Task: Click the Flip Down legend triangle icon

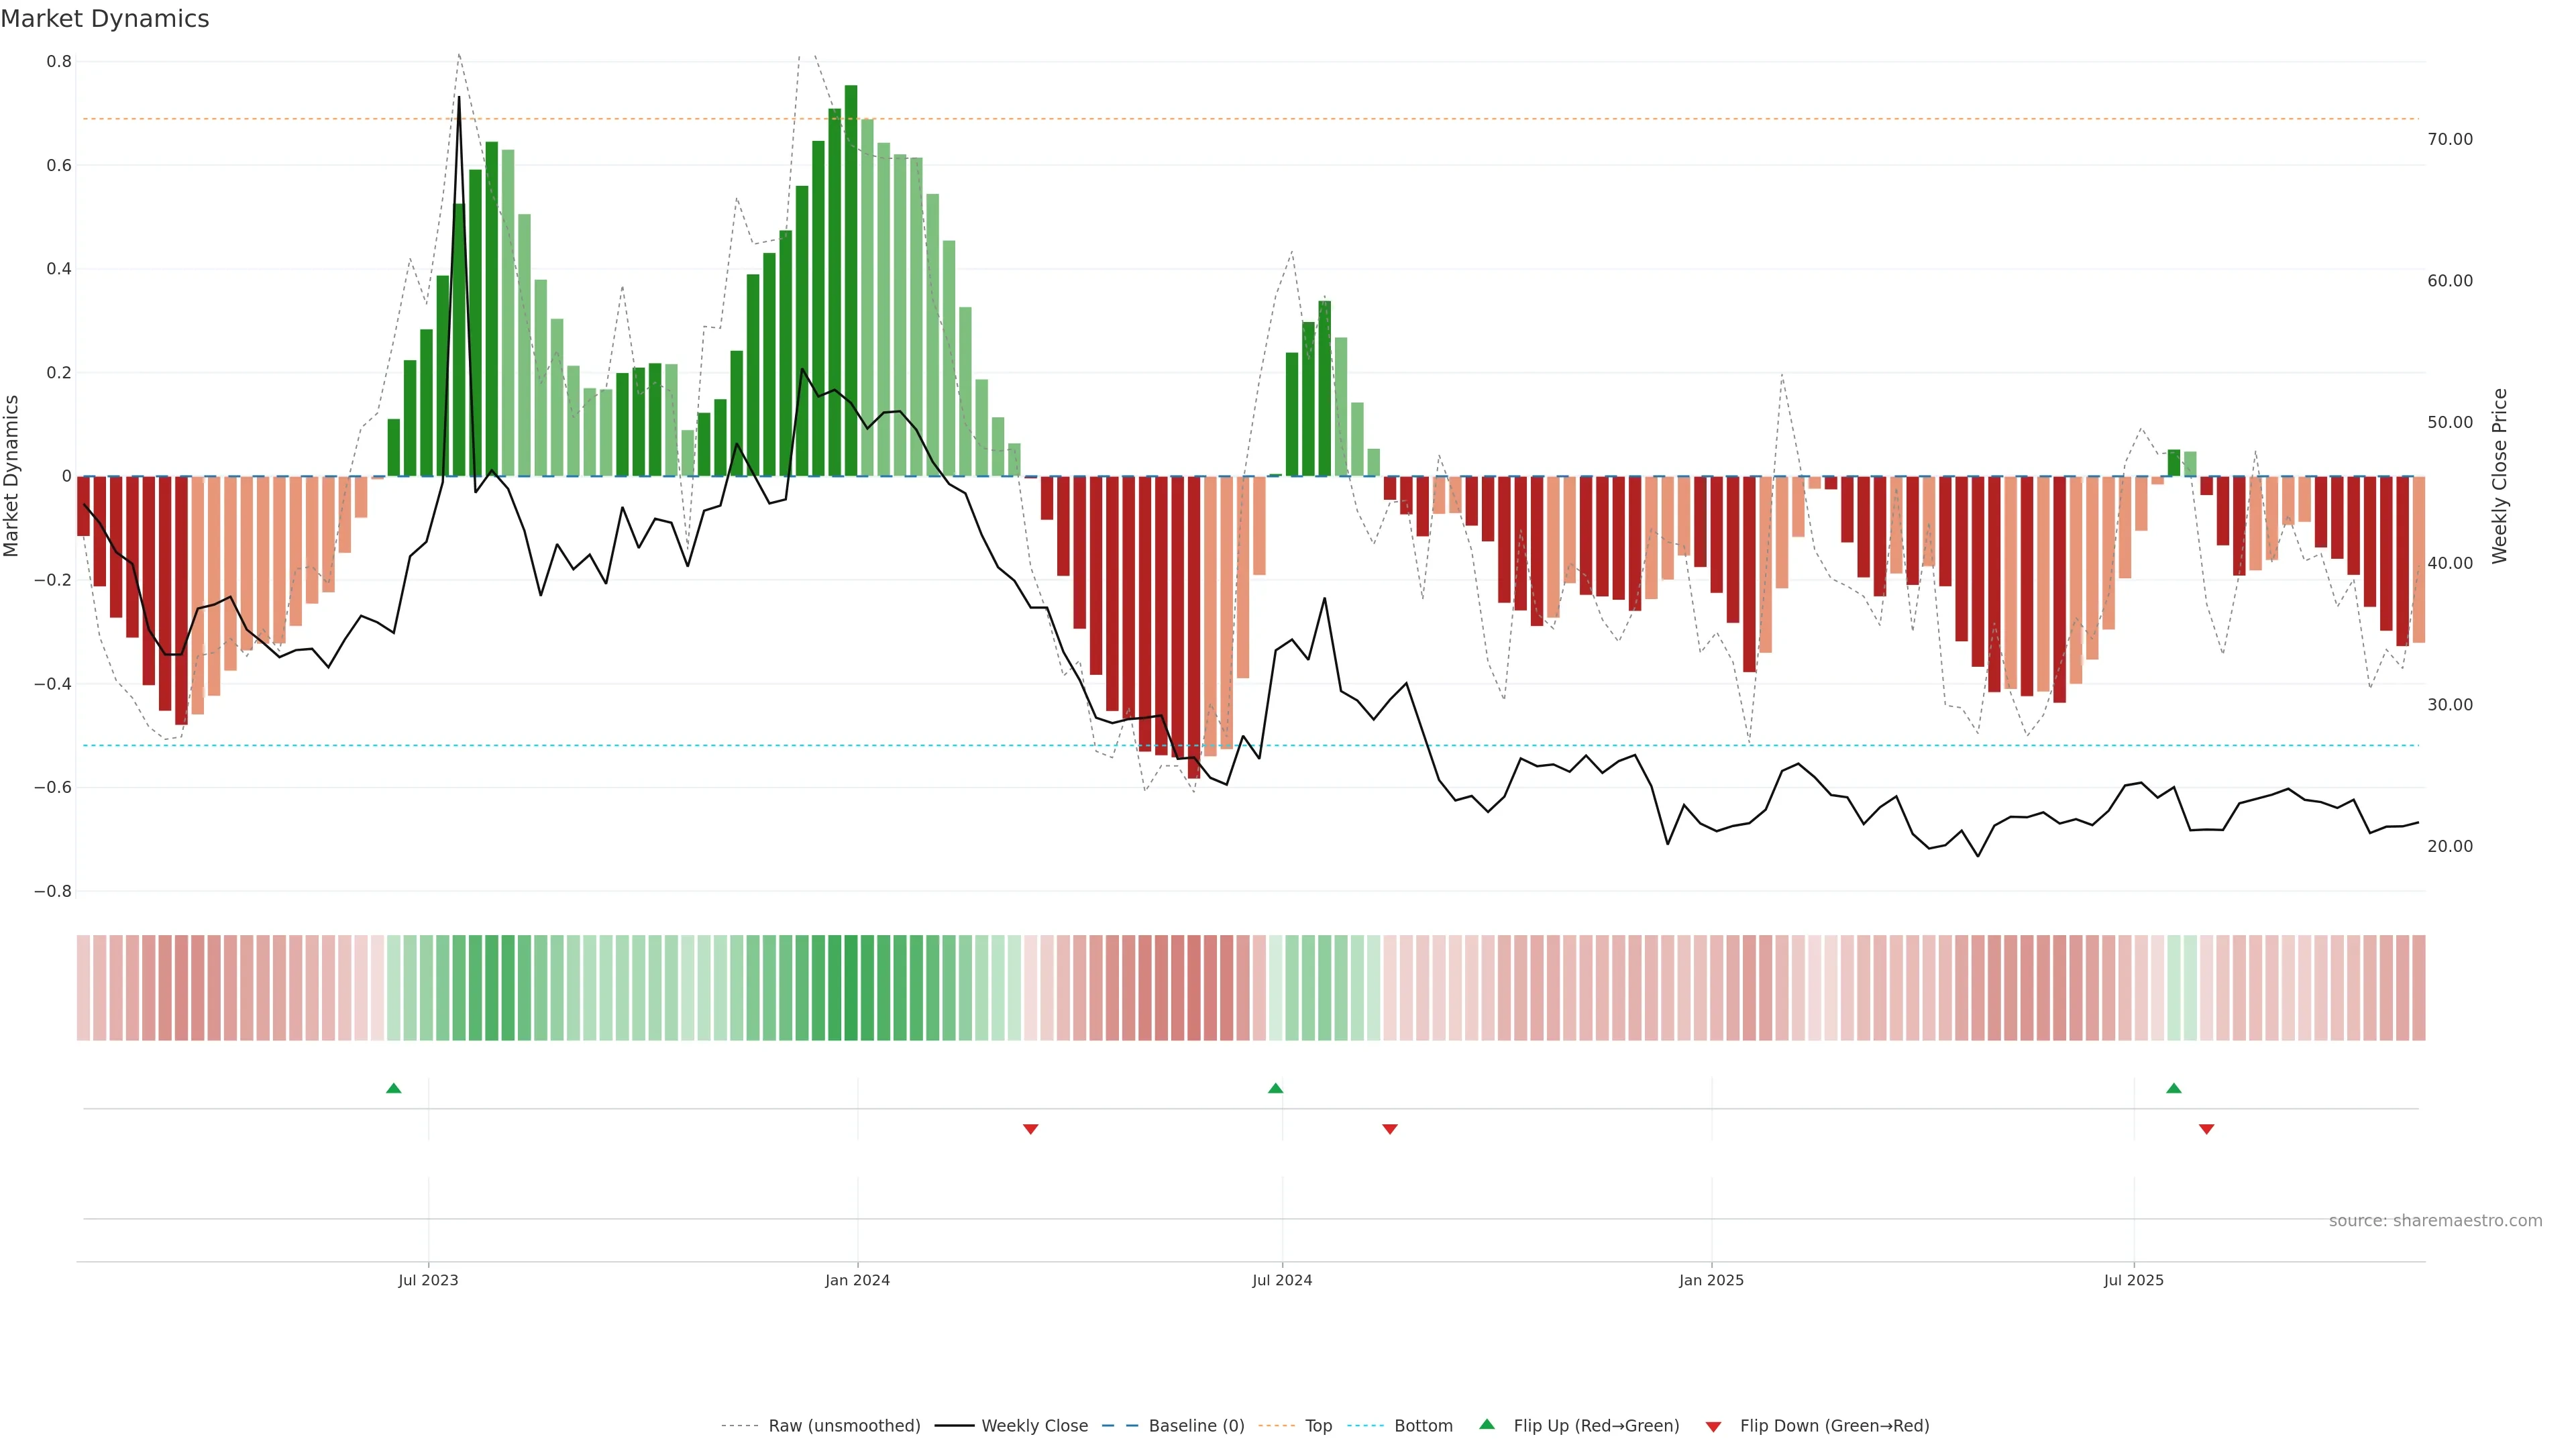Action: tap(1713, 1426)
